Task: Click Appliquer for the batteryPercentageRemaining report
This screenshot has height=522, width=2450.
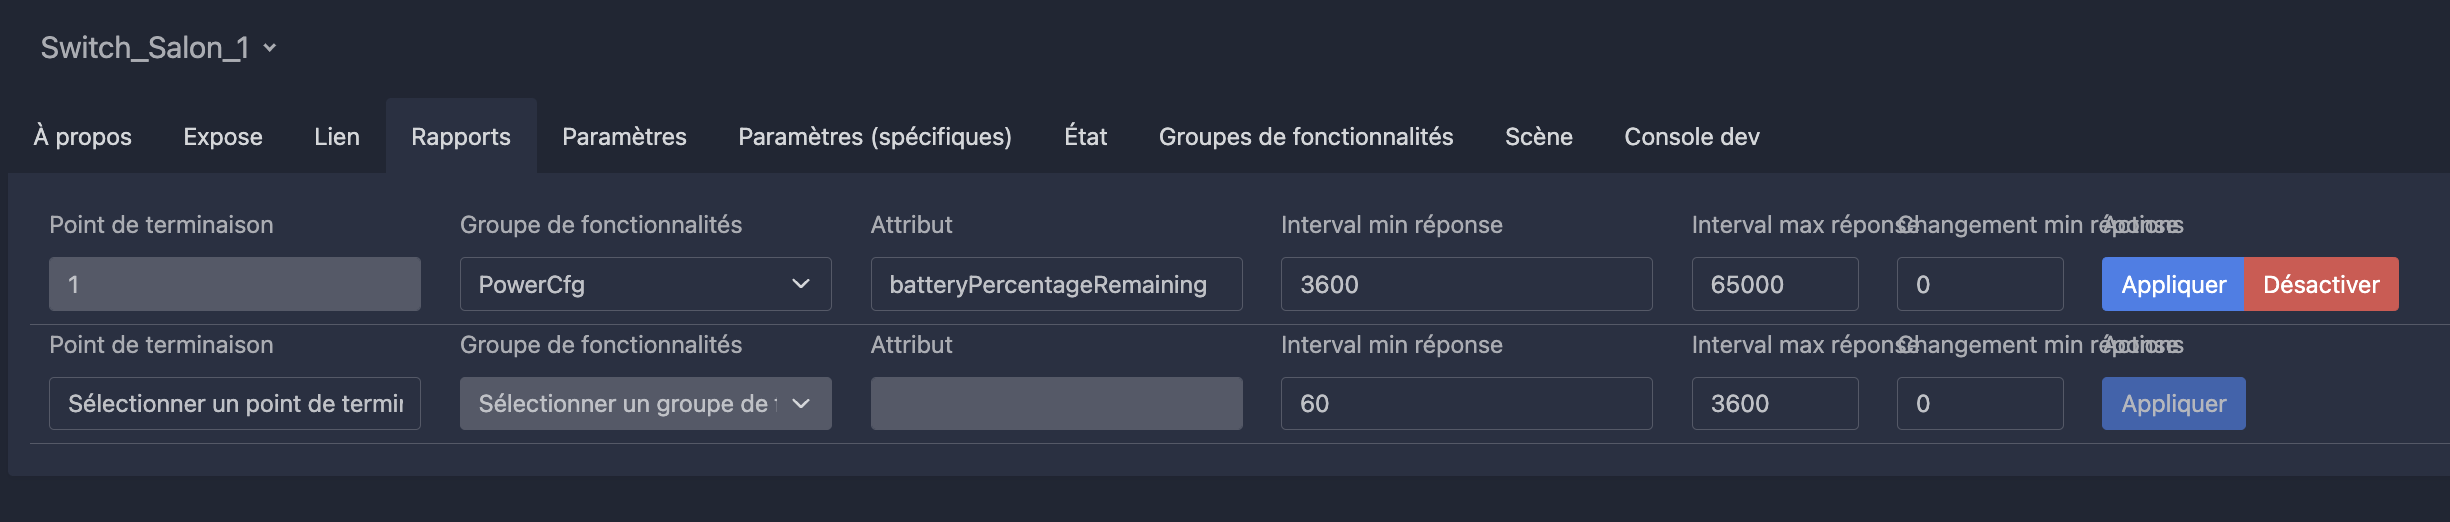Action: tap(2173, 284)
